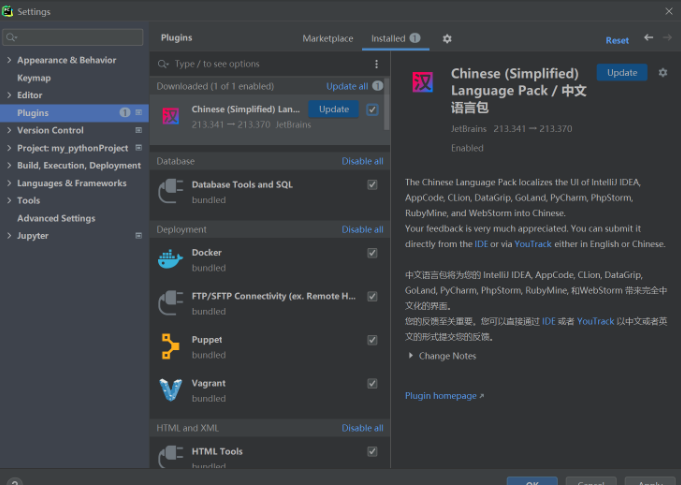The height and width of the screenshot is (485, 681).
Task: Click the Chinese Language Pack icon in plugin list
Action: coord(171,116)
